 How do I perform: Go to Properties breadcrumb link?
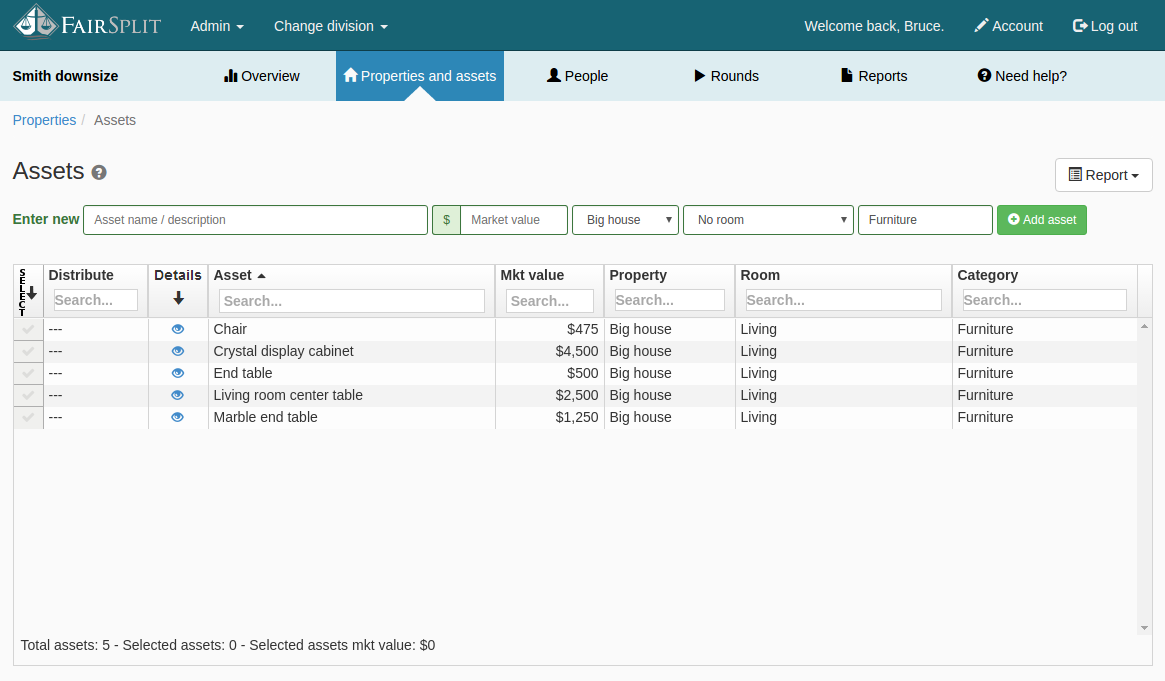coord(44,120)
